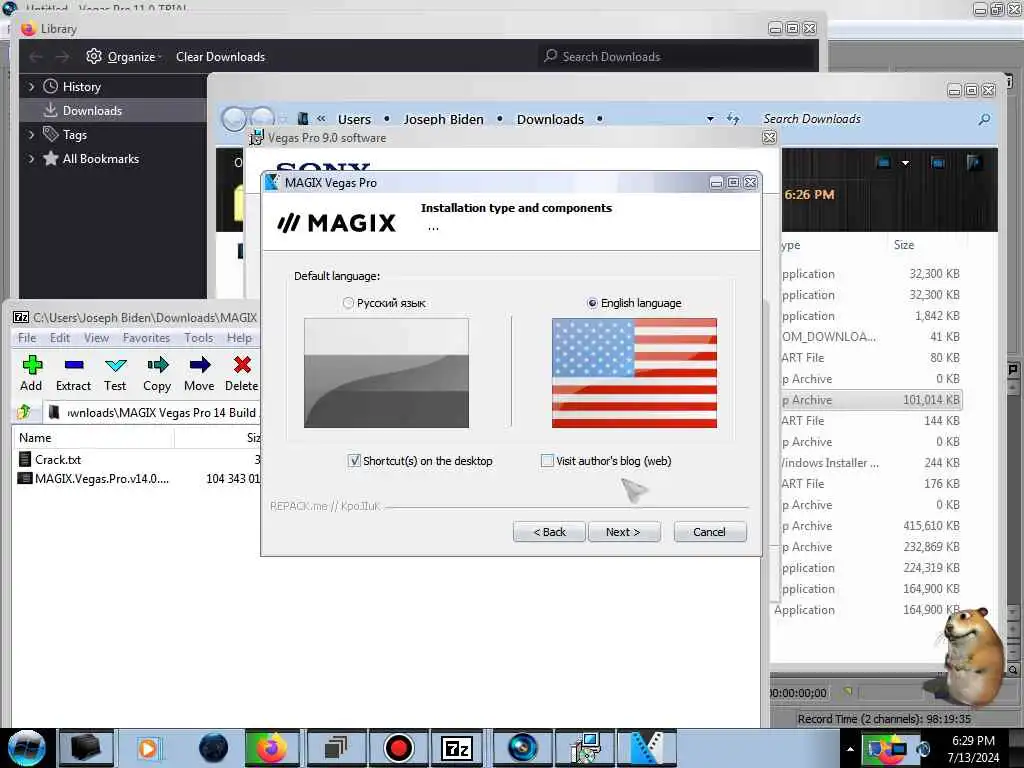Click the 7-Zip path address field

pyautogui.click(x=153, y=412)
